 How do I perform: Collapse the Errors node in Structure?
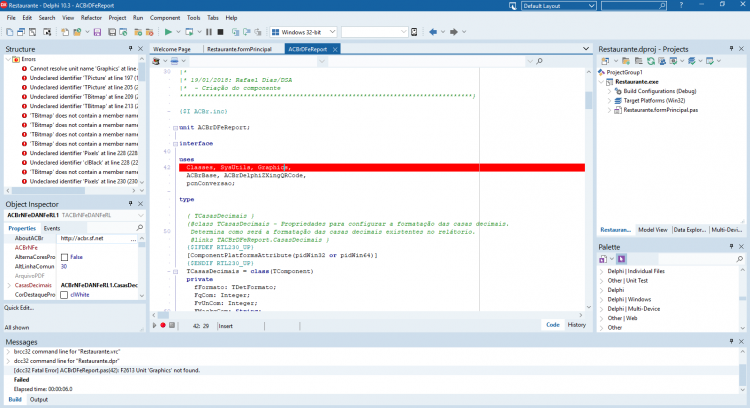pyautogui.click(x=8, y=59)
